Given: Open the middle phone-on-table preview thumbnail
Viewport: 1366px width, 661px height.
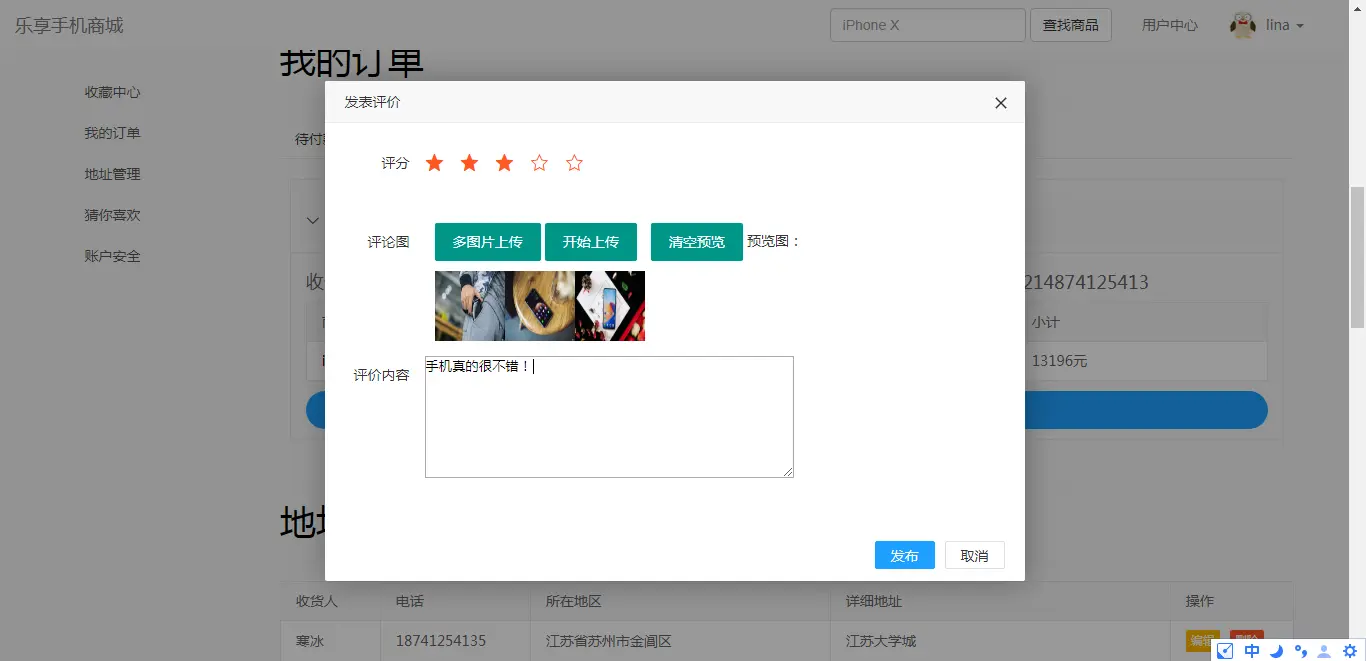Looking at the screenshot, I should tap(540, 306).
